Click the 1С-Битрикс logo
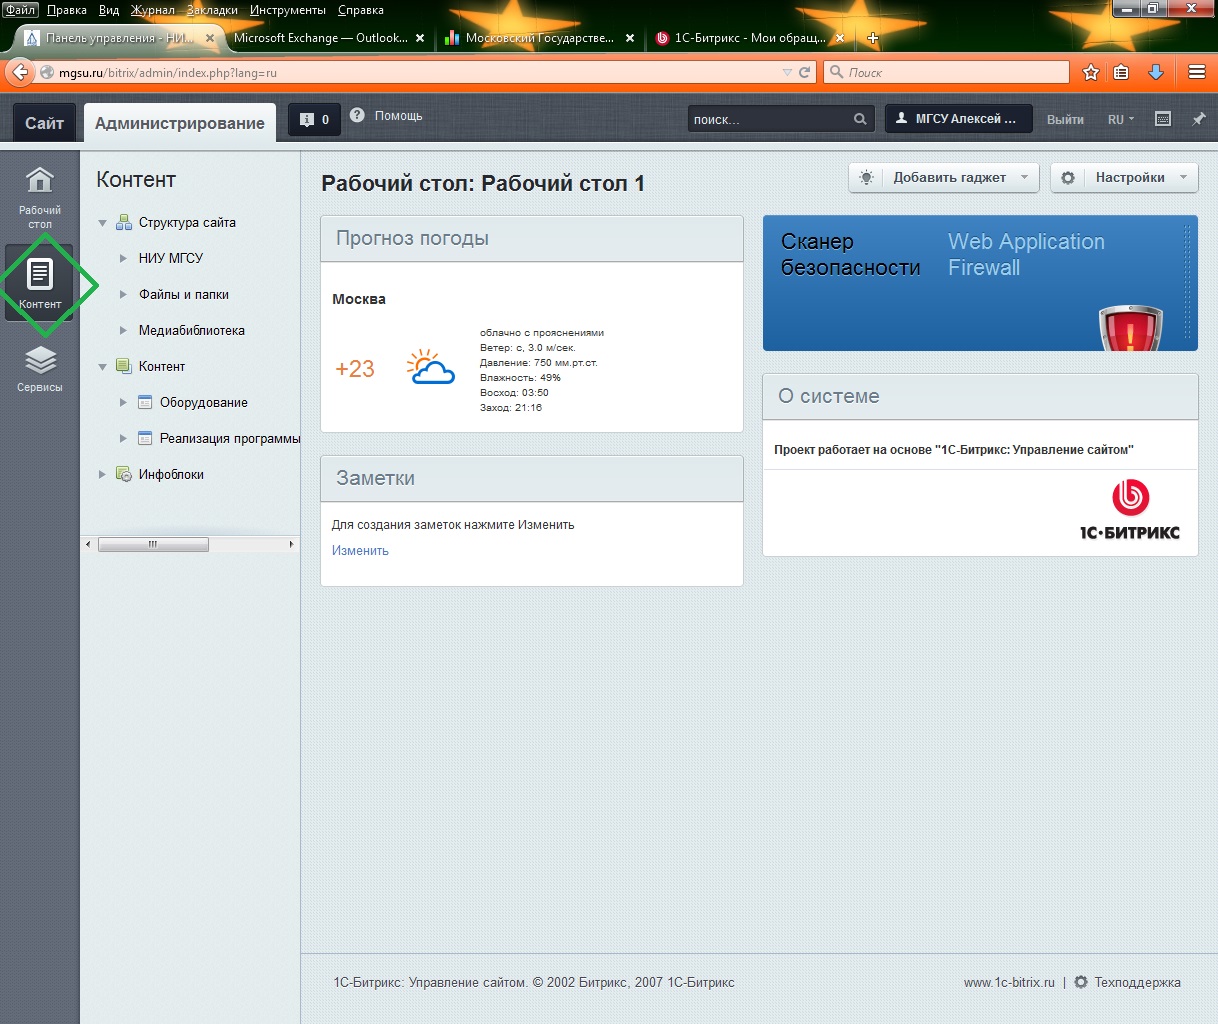 tap(1130, 510)
